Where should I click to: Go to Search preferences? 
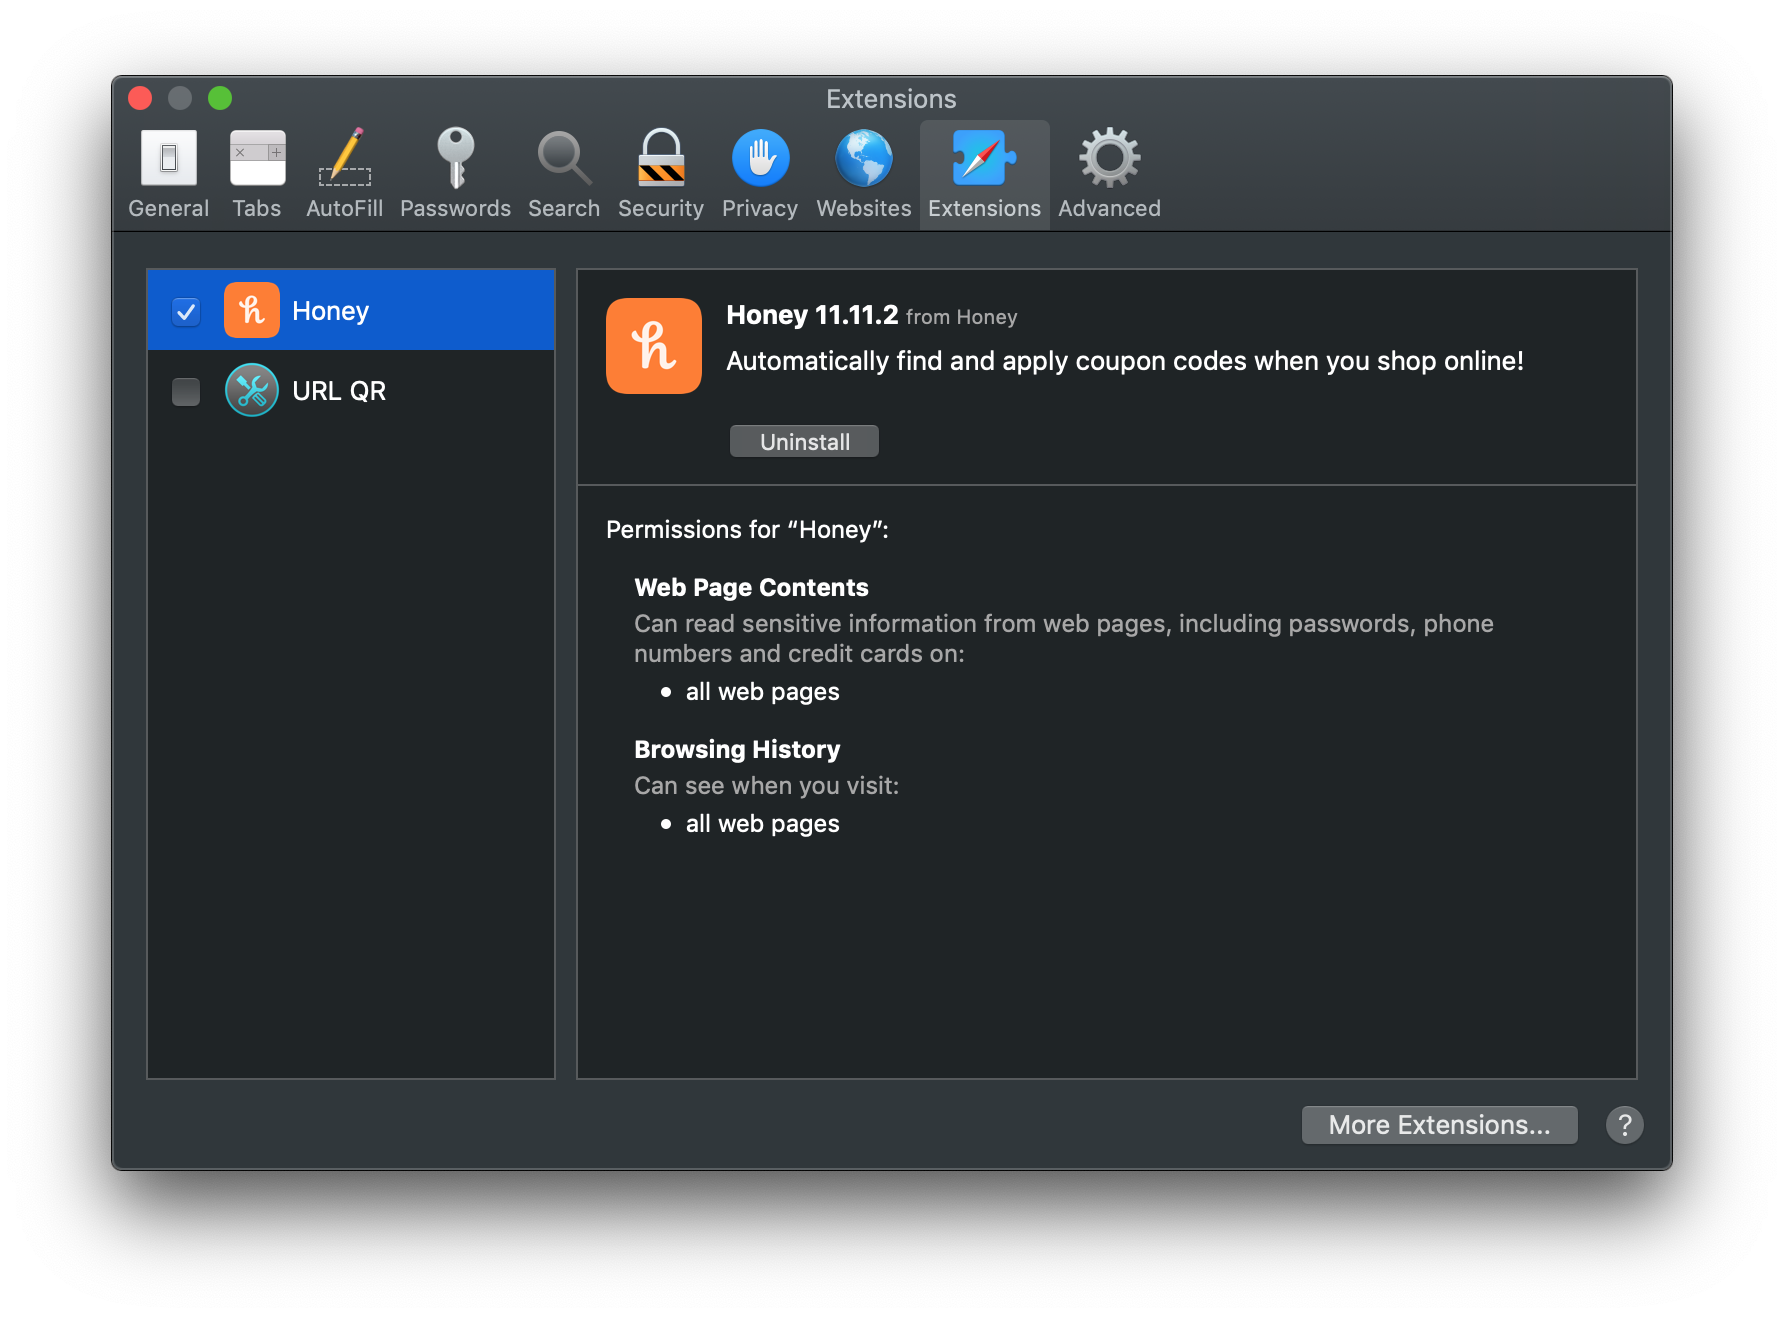[564, 174]
